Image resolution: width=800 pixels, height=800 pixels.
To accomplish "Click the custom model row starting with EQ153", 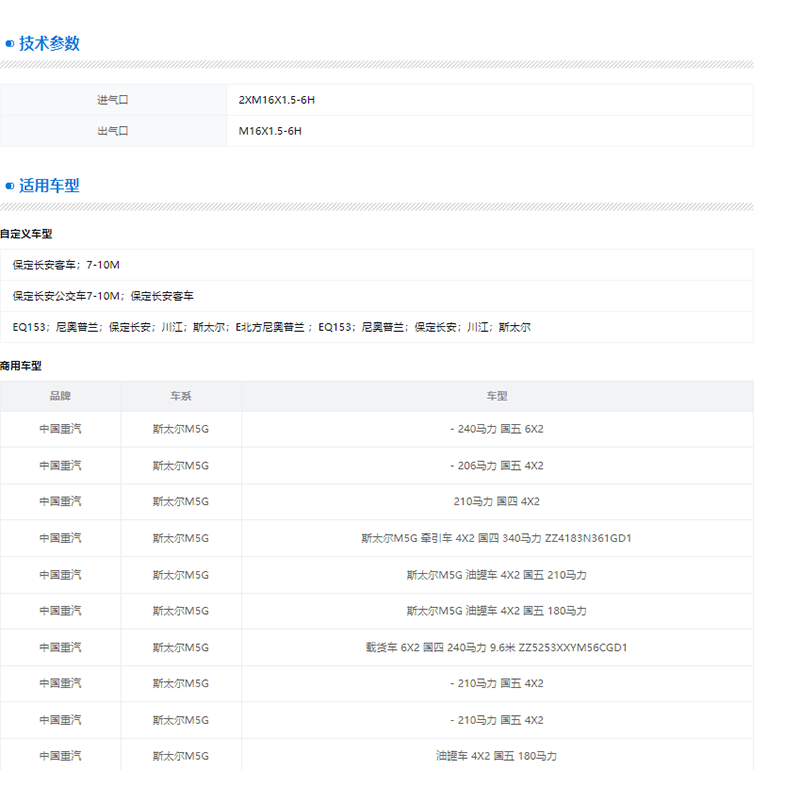I will pyautogui.click(x=271, y=327).
